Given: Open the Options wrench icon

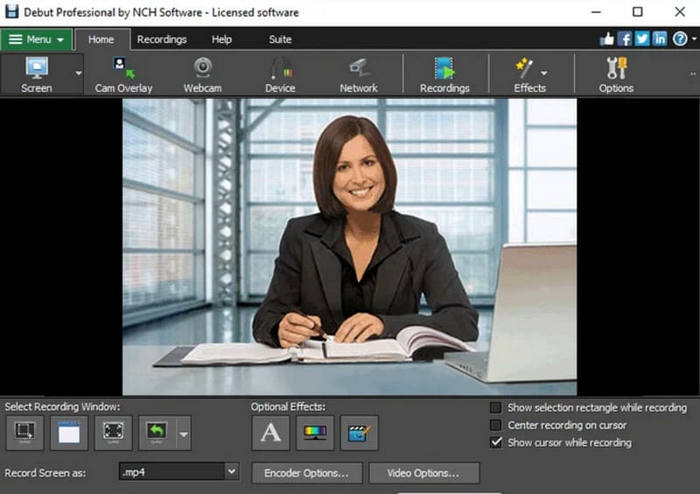Looking at the screenshot, I should pos(615,74).
